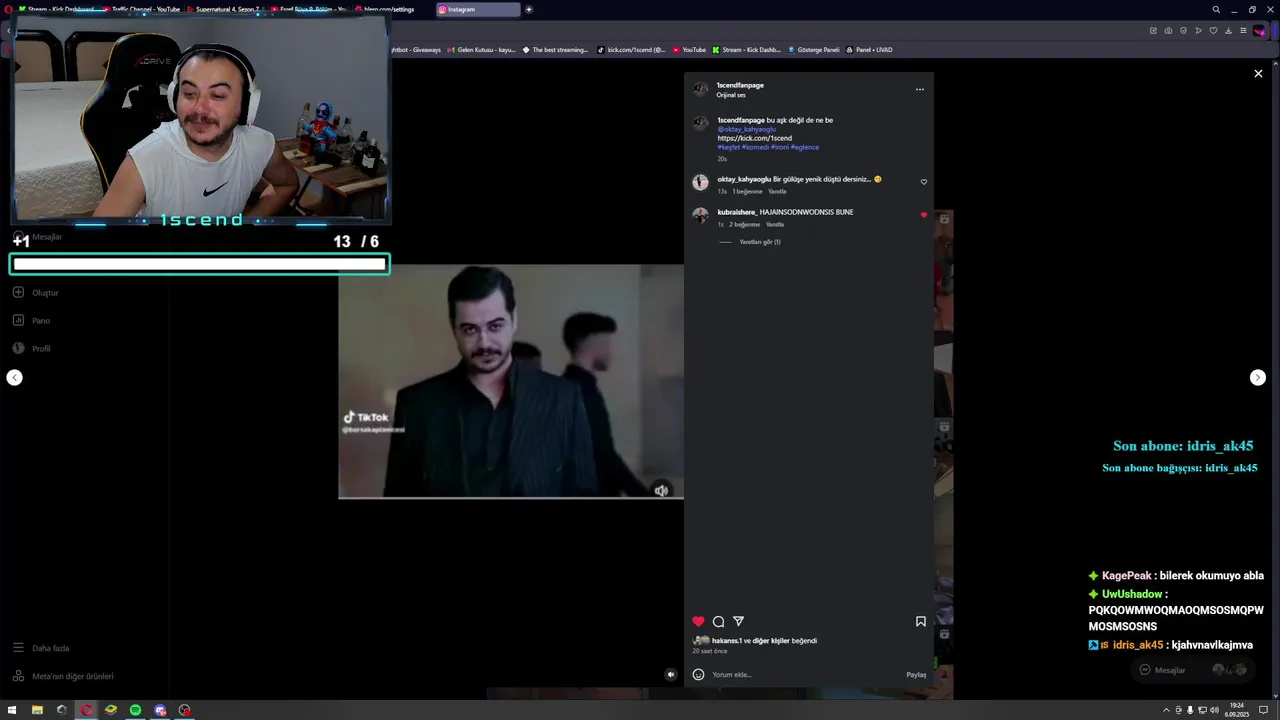Reply to kubraishere_'s comment with Yanıtla

point(775,224)
